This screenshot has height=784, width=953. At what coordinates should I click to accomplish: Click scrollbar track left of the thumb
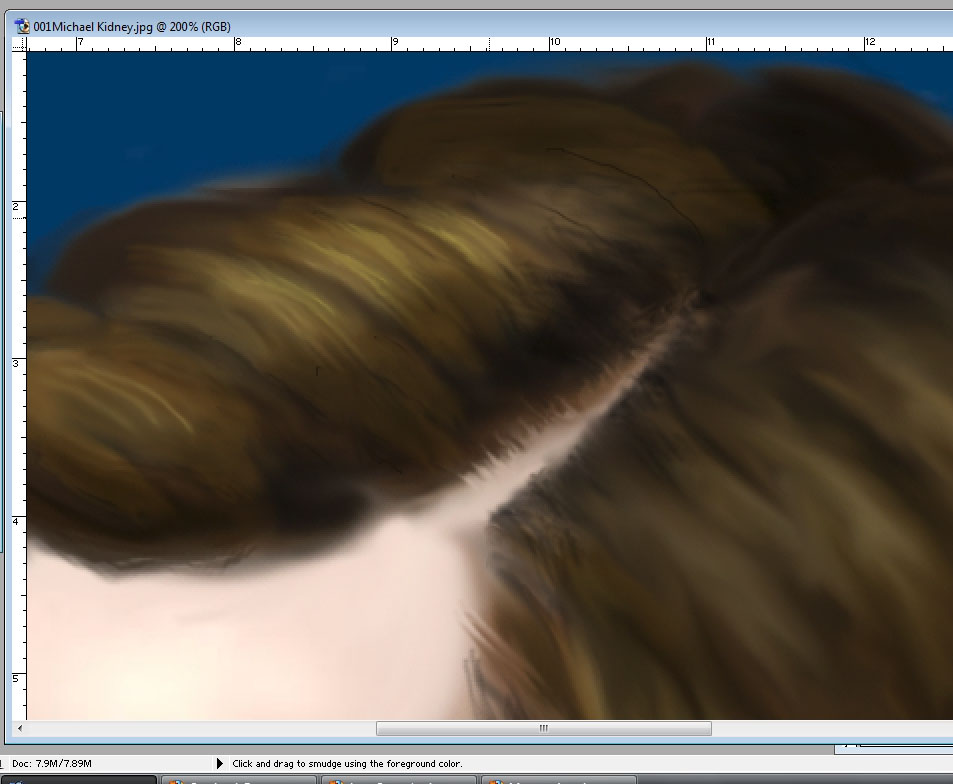click(x=200, y=728)
